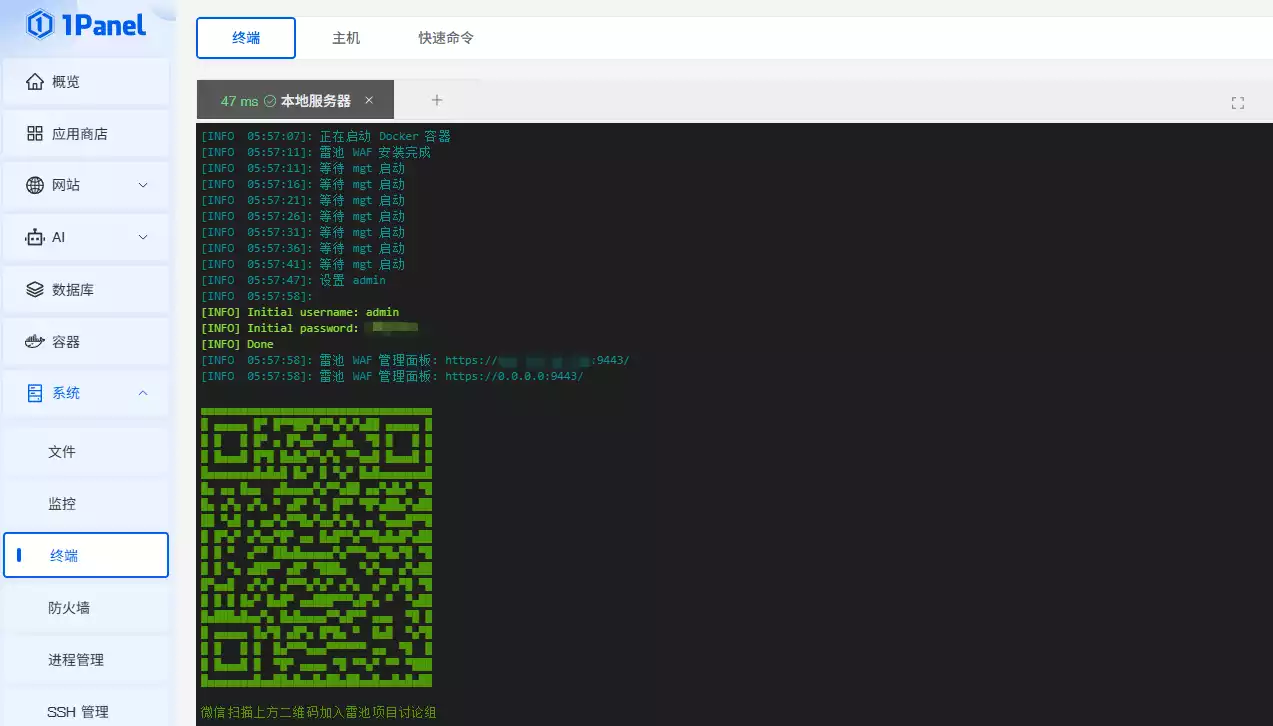Expand the 网站 submenu chevron

click(143, 185)
